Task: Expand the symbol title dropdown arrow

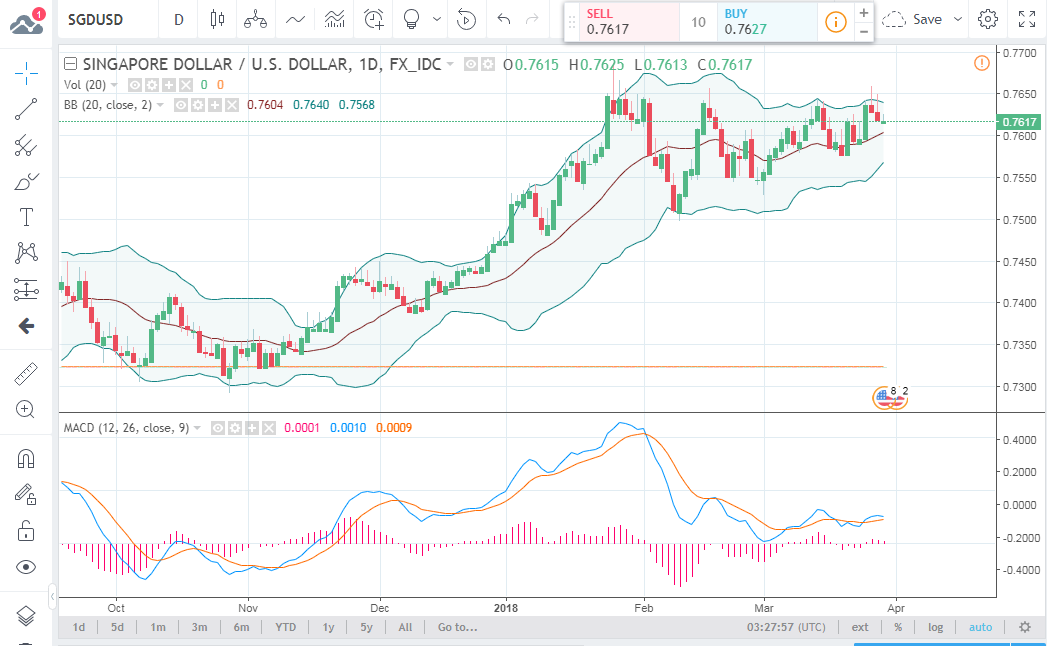Action: pyautogui.click(x=451, y=64)
